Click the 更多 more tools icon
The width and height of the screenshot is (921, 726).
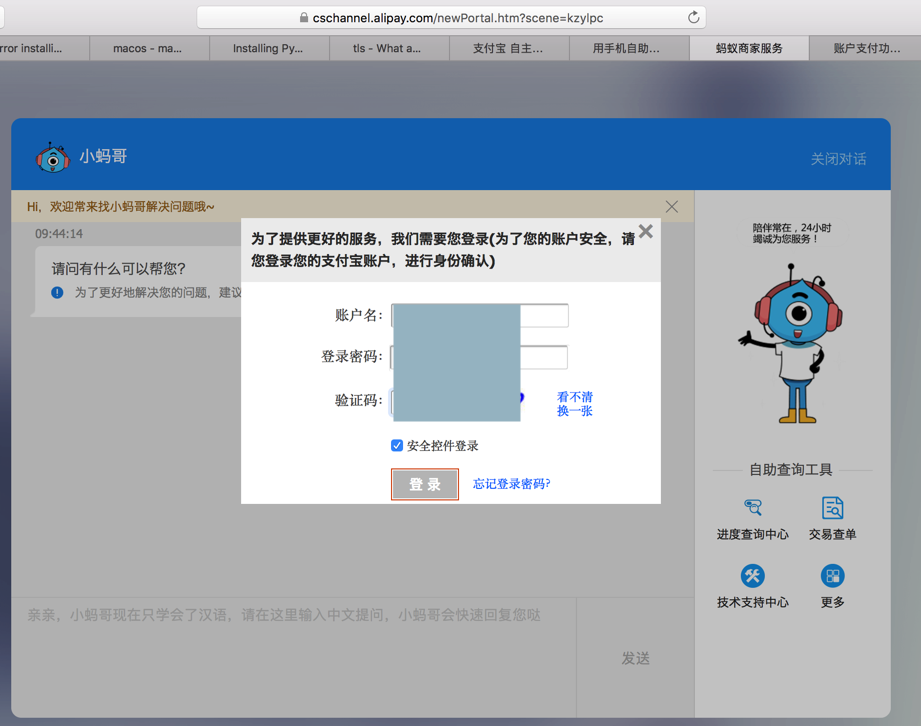(x=832, y=576)
